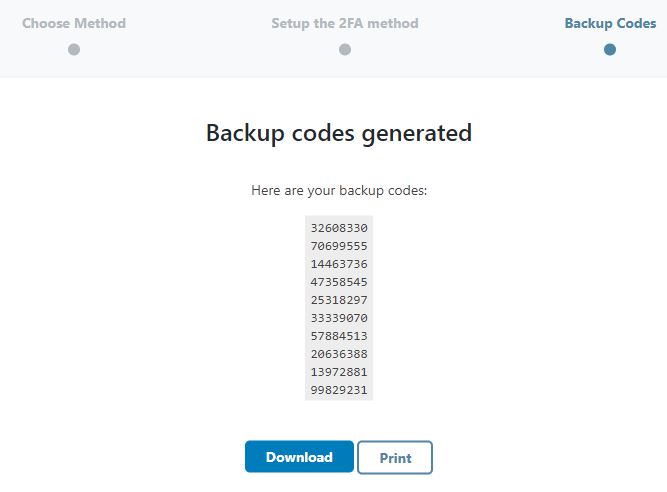The width and height of the screenshot is (667, 492).
Task: Click the Choose Method step dot
Action: pyautogui.click(x=74, y=49)
